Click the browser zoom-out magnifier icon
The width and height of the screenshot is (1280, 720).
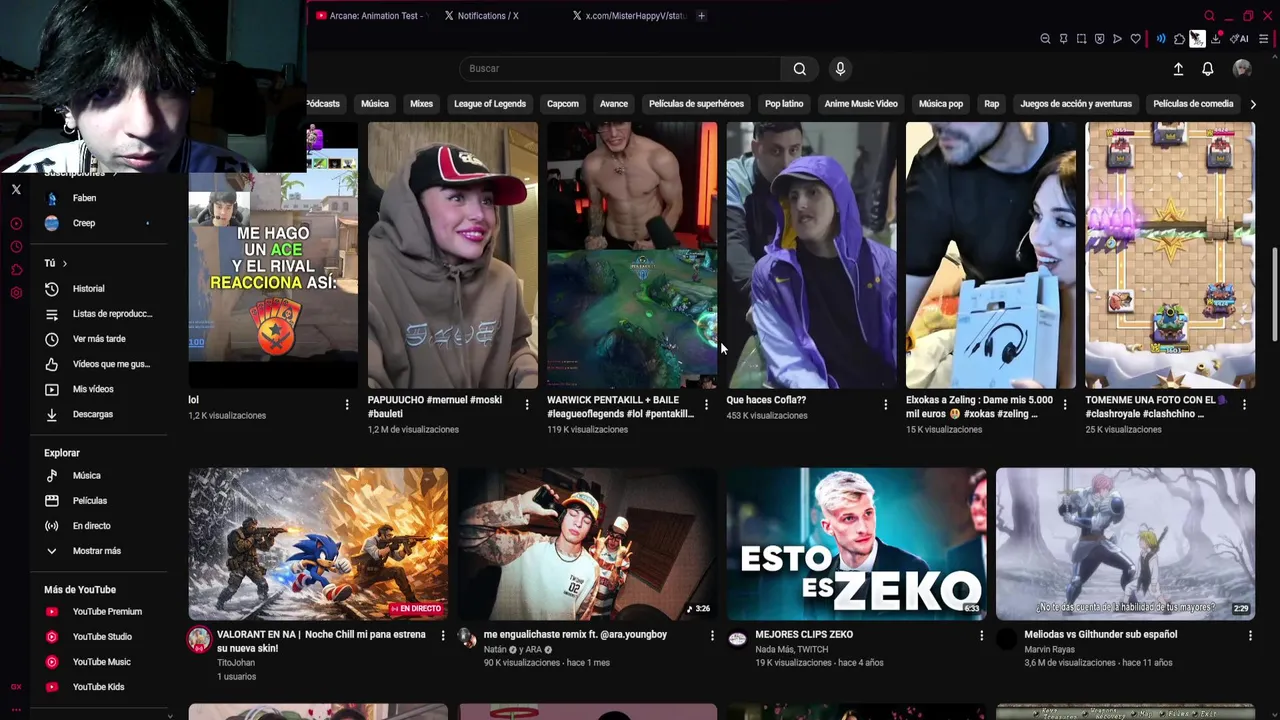click(1045, 39)
